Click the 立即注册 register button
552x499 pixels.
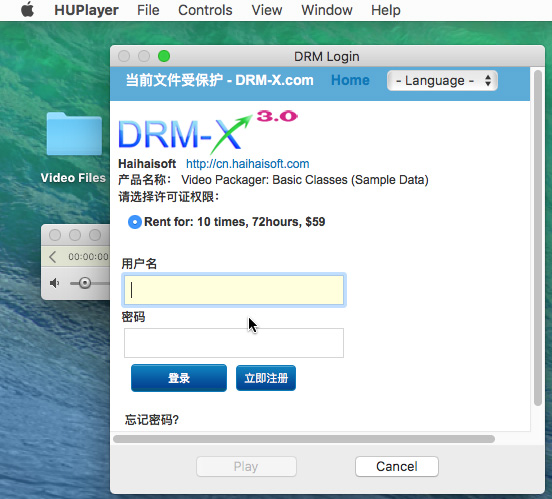point(266,378)
